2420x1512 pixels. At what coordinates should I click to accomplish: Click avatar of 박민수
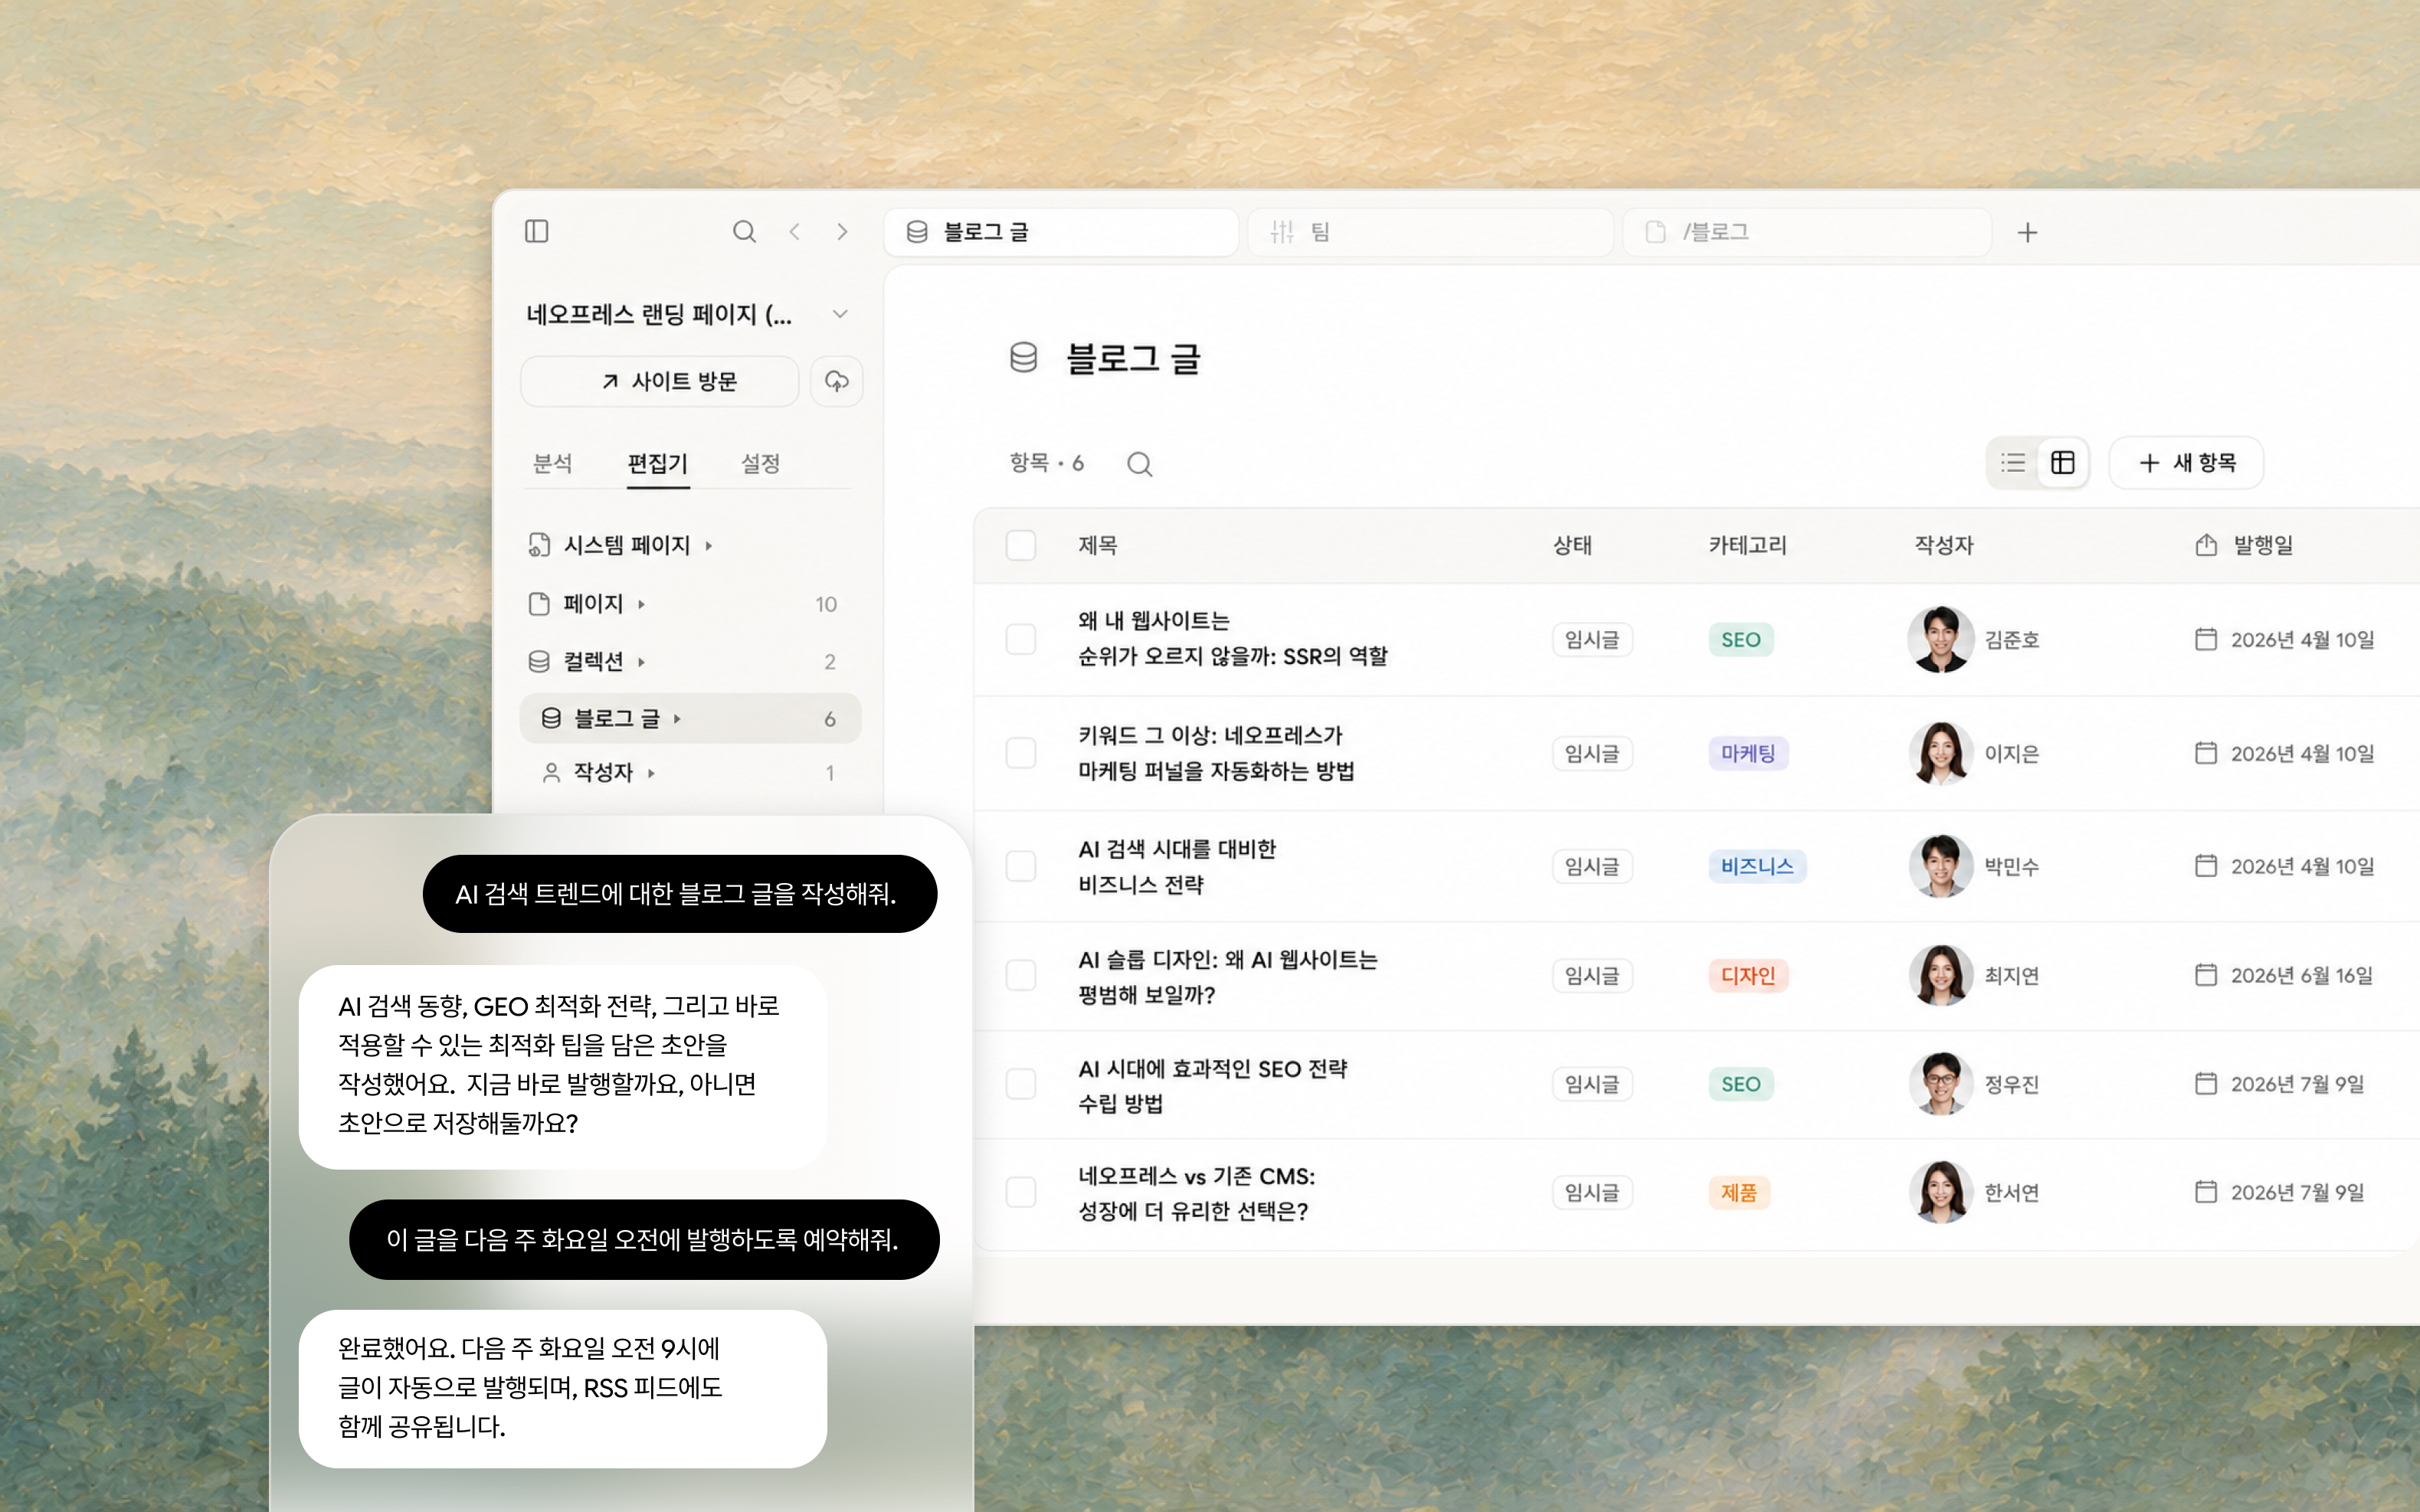[x=1940, y=866]
